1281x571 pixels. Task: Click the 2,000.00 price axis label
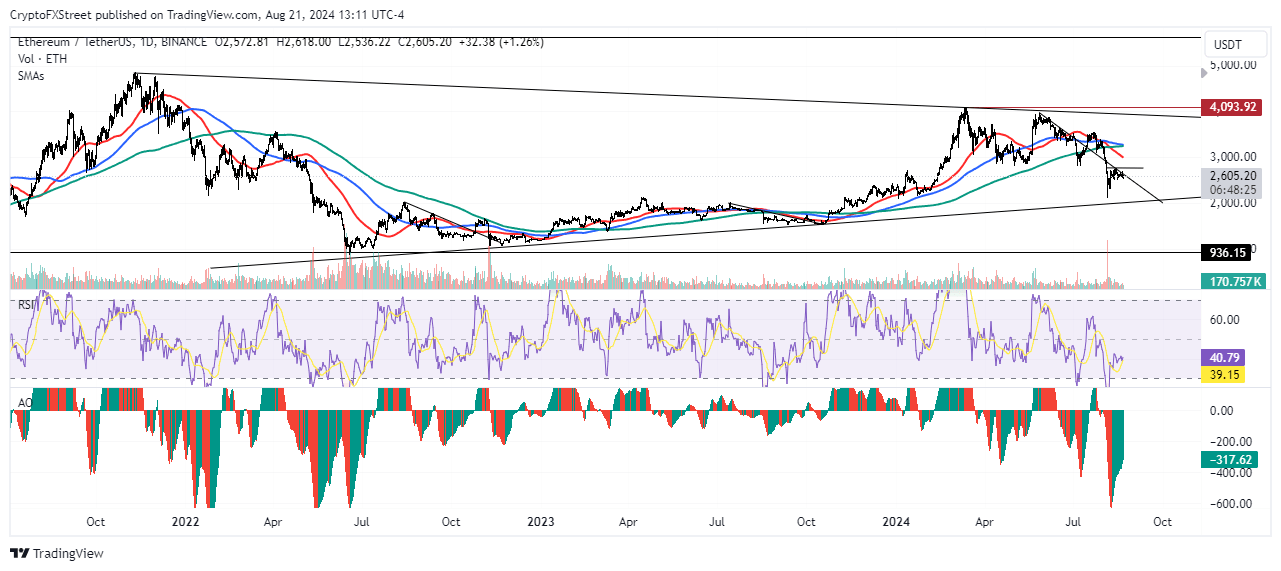[x=1232, y=203]
